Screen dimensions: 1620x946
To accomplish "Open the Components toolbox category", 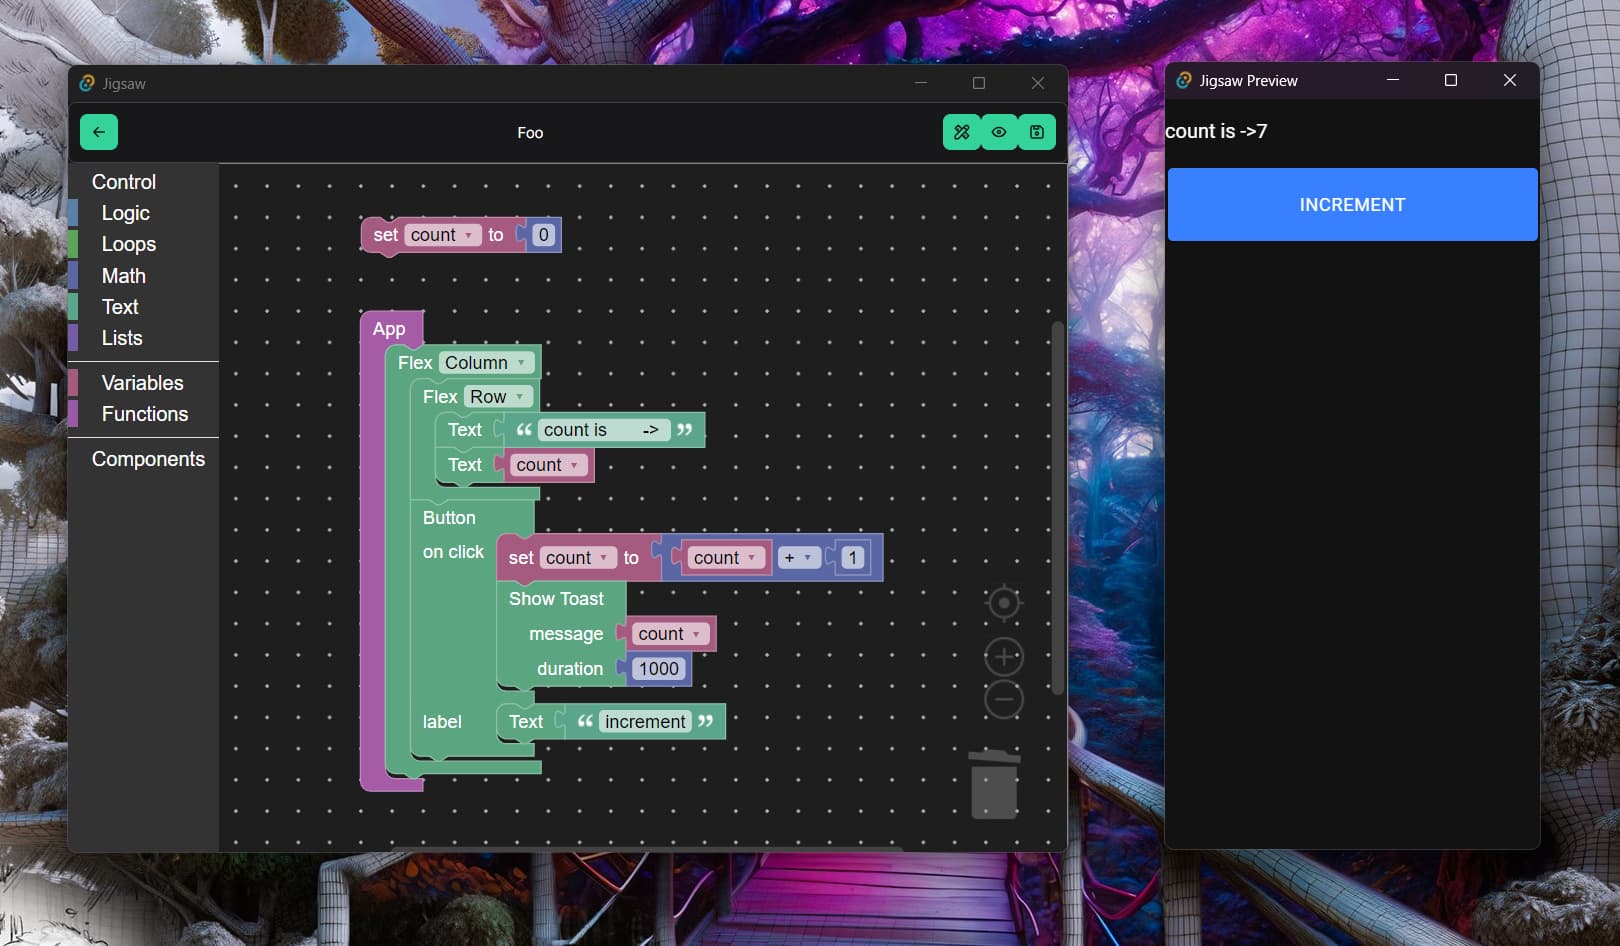I will (x=148, y=459).
